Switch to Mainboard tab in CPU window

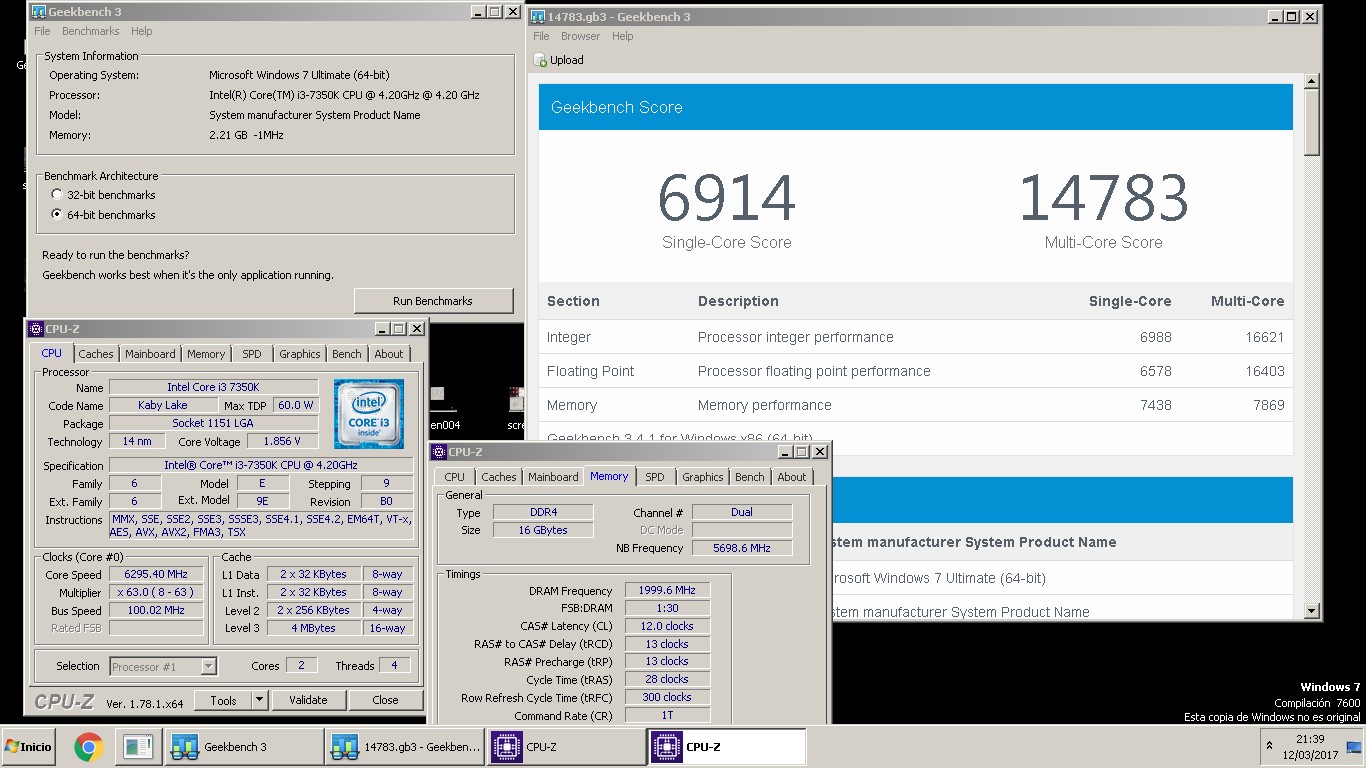click(150, 354)
